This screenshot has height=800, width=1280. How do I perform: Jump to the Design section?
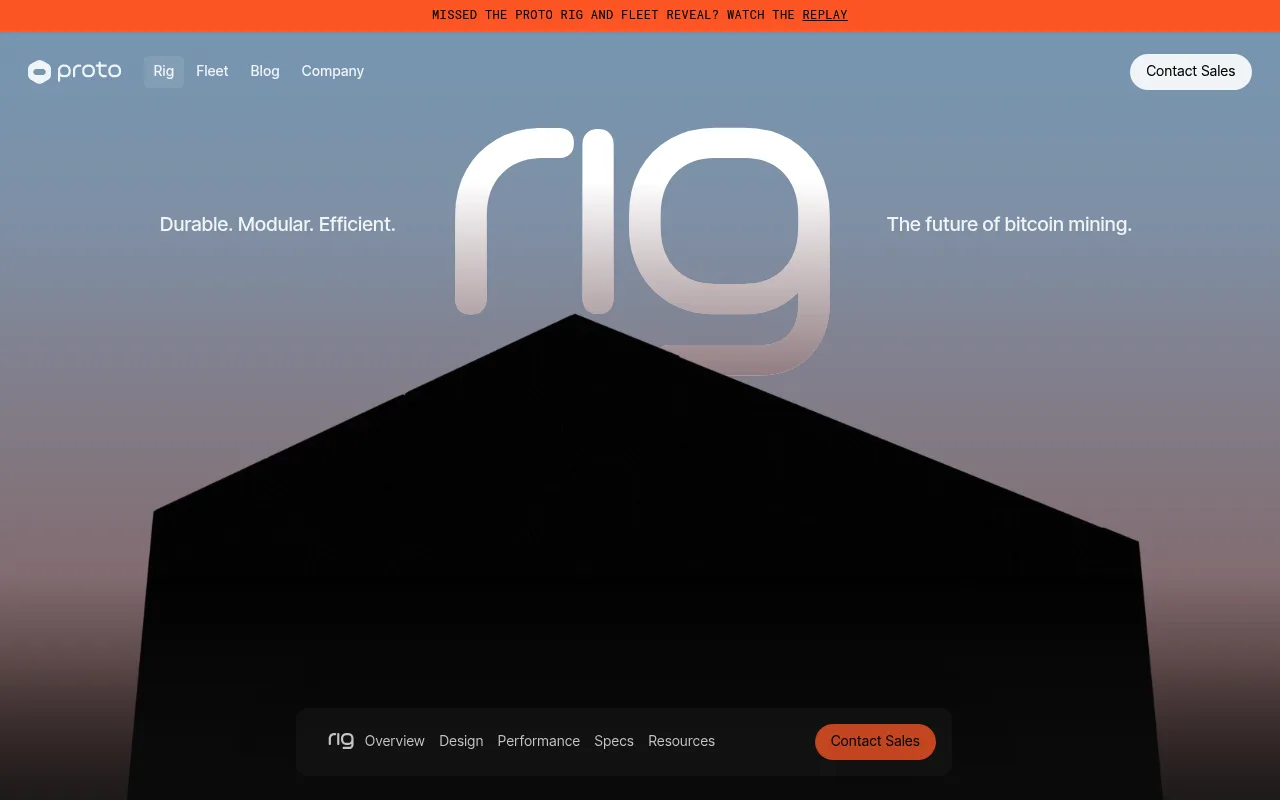[x=461, y=741]
